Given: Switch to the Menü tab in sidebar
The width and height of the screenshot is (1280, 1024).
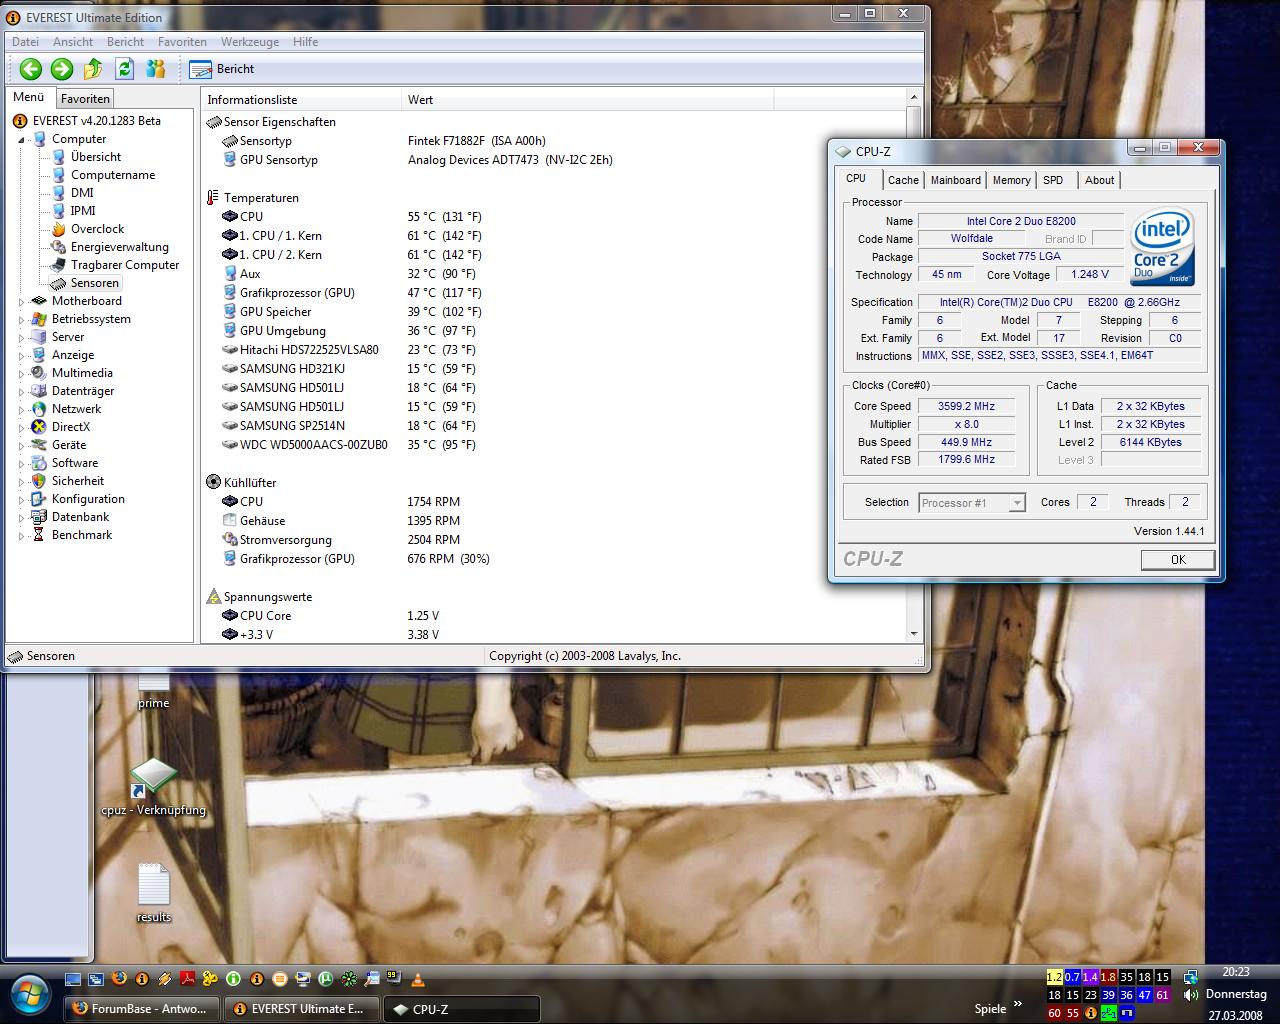Looking at the screenshot, I should coord(29,97).
